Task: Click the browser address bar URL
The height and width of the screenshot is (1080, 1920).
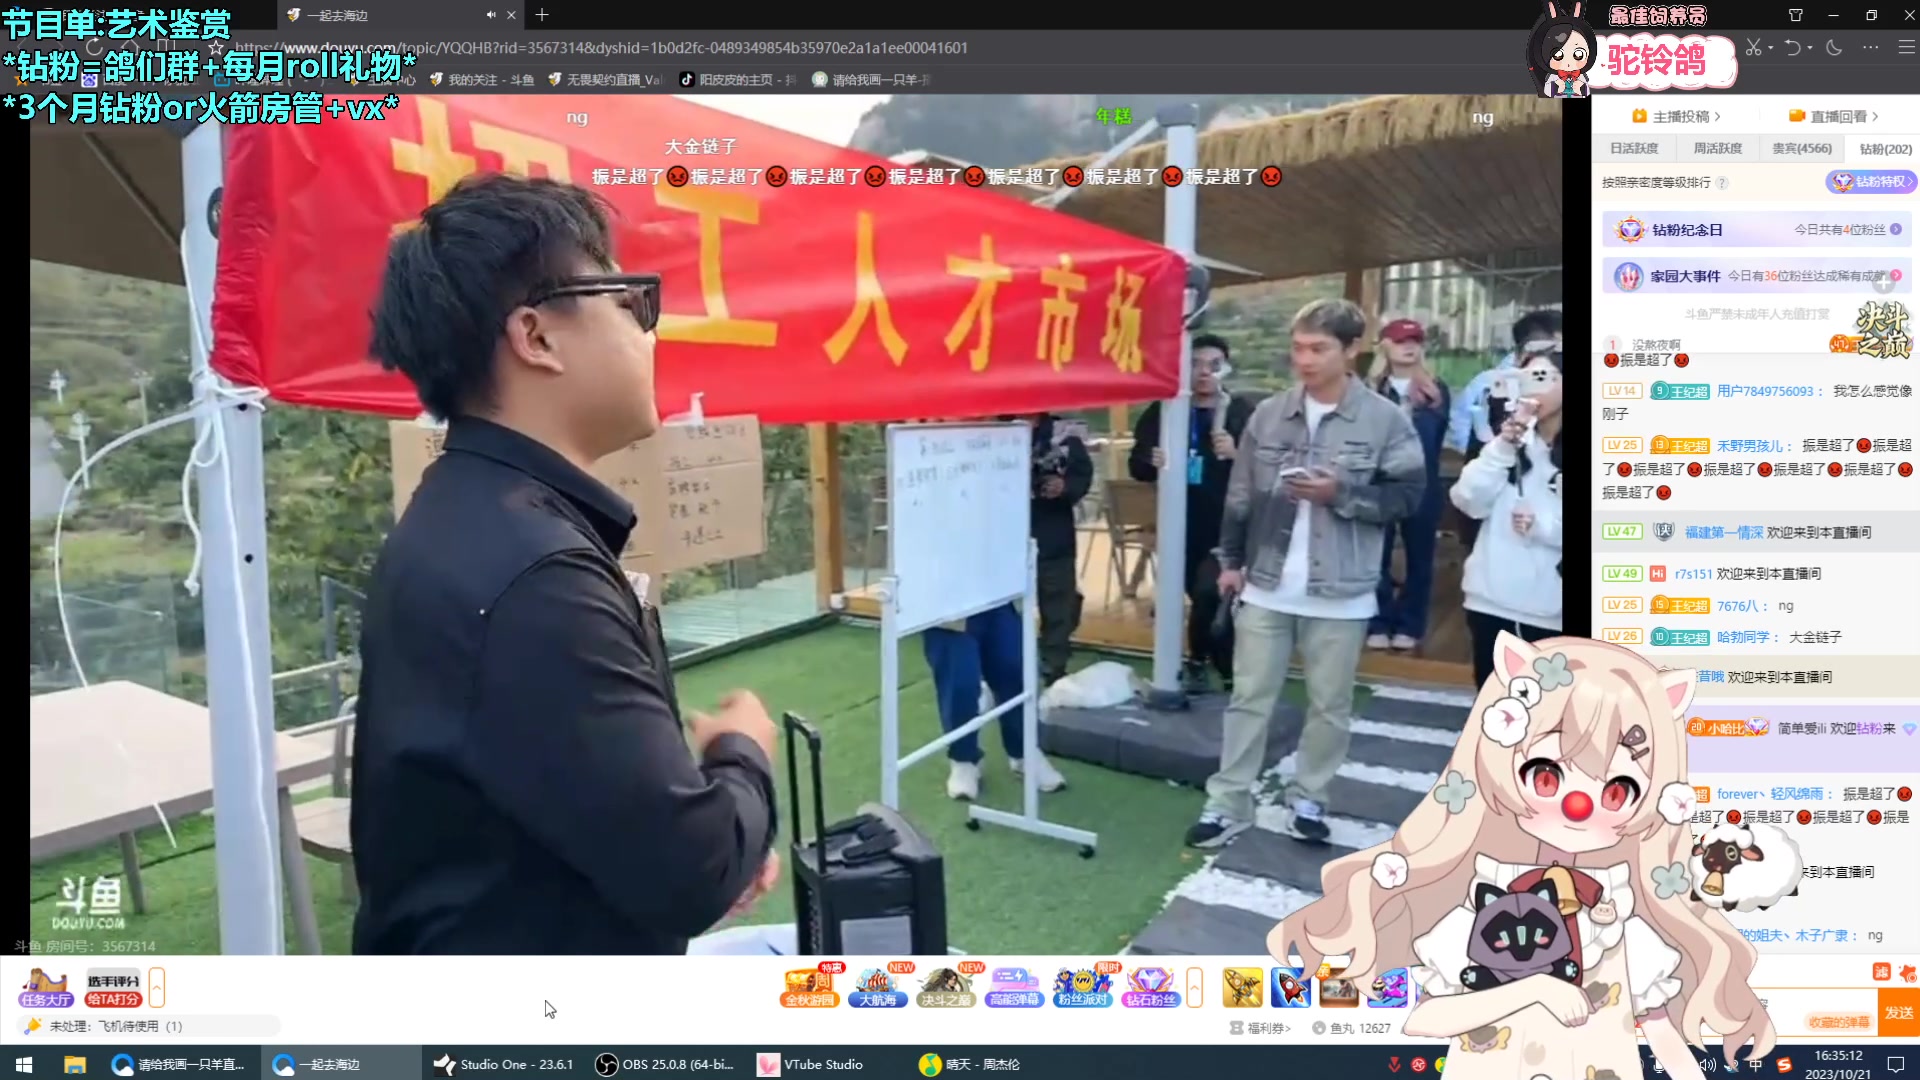Action: click(x=601, y=47)
